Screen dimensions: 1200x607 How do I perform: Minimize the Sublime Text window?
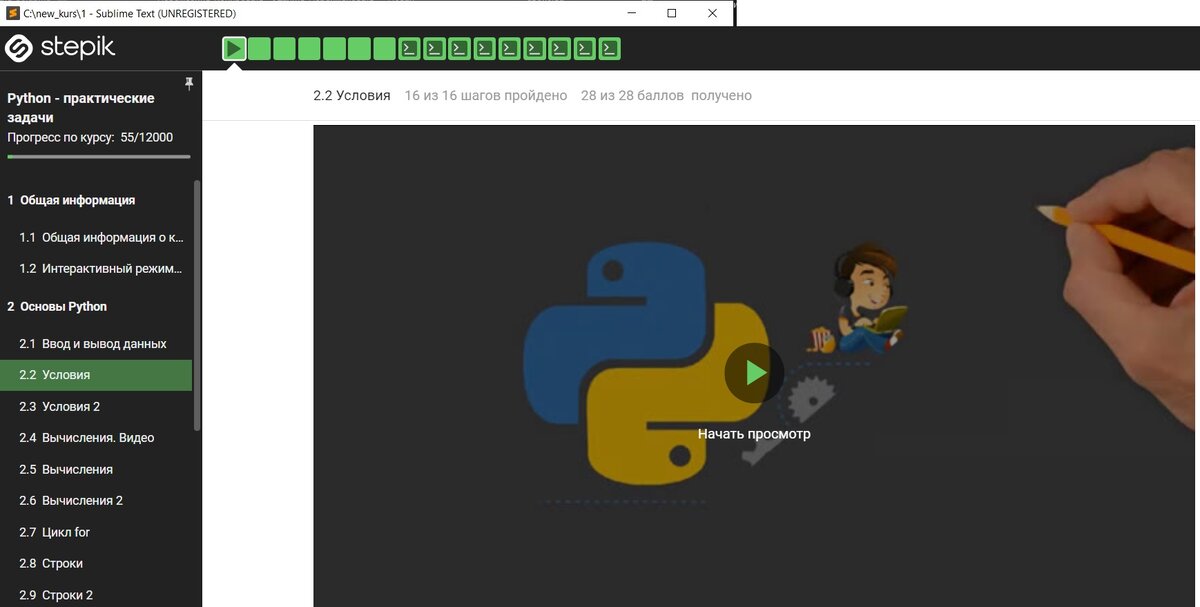pyautogui.click(x=632, y=13)
